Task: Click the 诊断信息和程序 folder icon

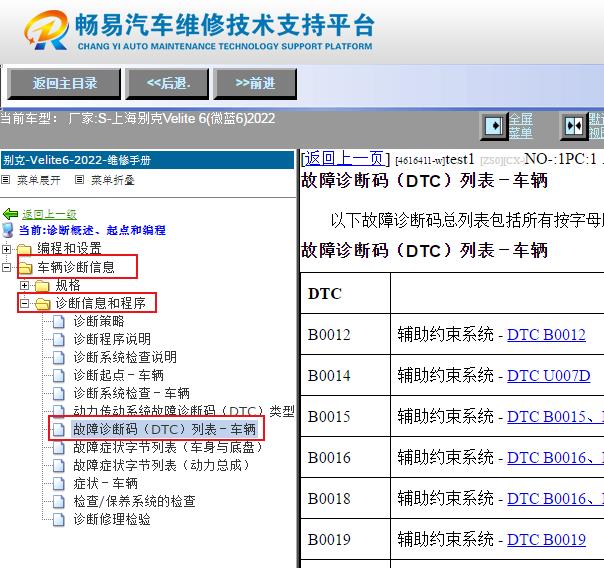Action: 43,304
